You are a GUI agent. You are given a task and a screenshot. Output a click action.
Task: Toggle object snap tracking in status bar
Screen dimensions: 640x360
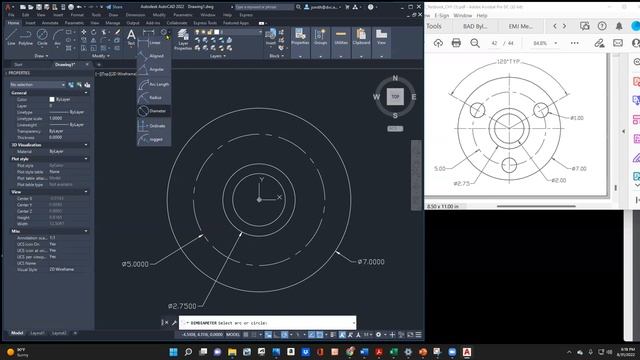pyautogui.click(x=311, y=335)
